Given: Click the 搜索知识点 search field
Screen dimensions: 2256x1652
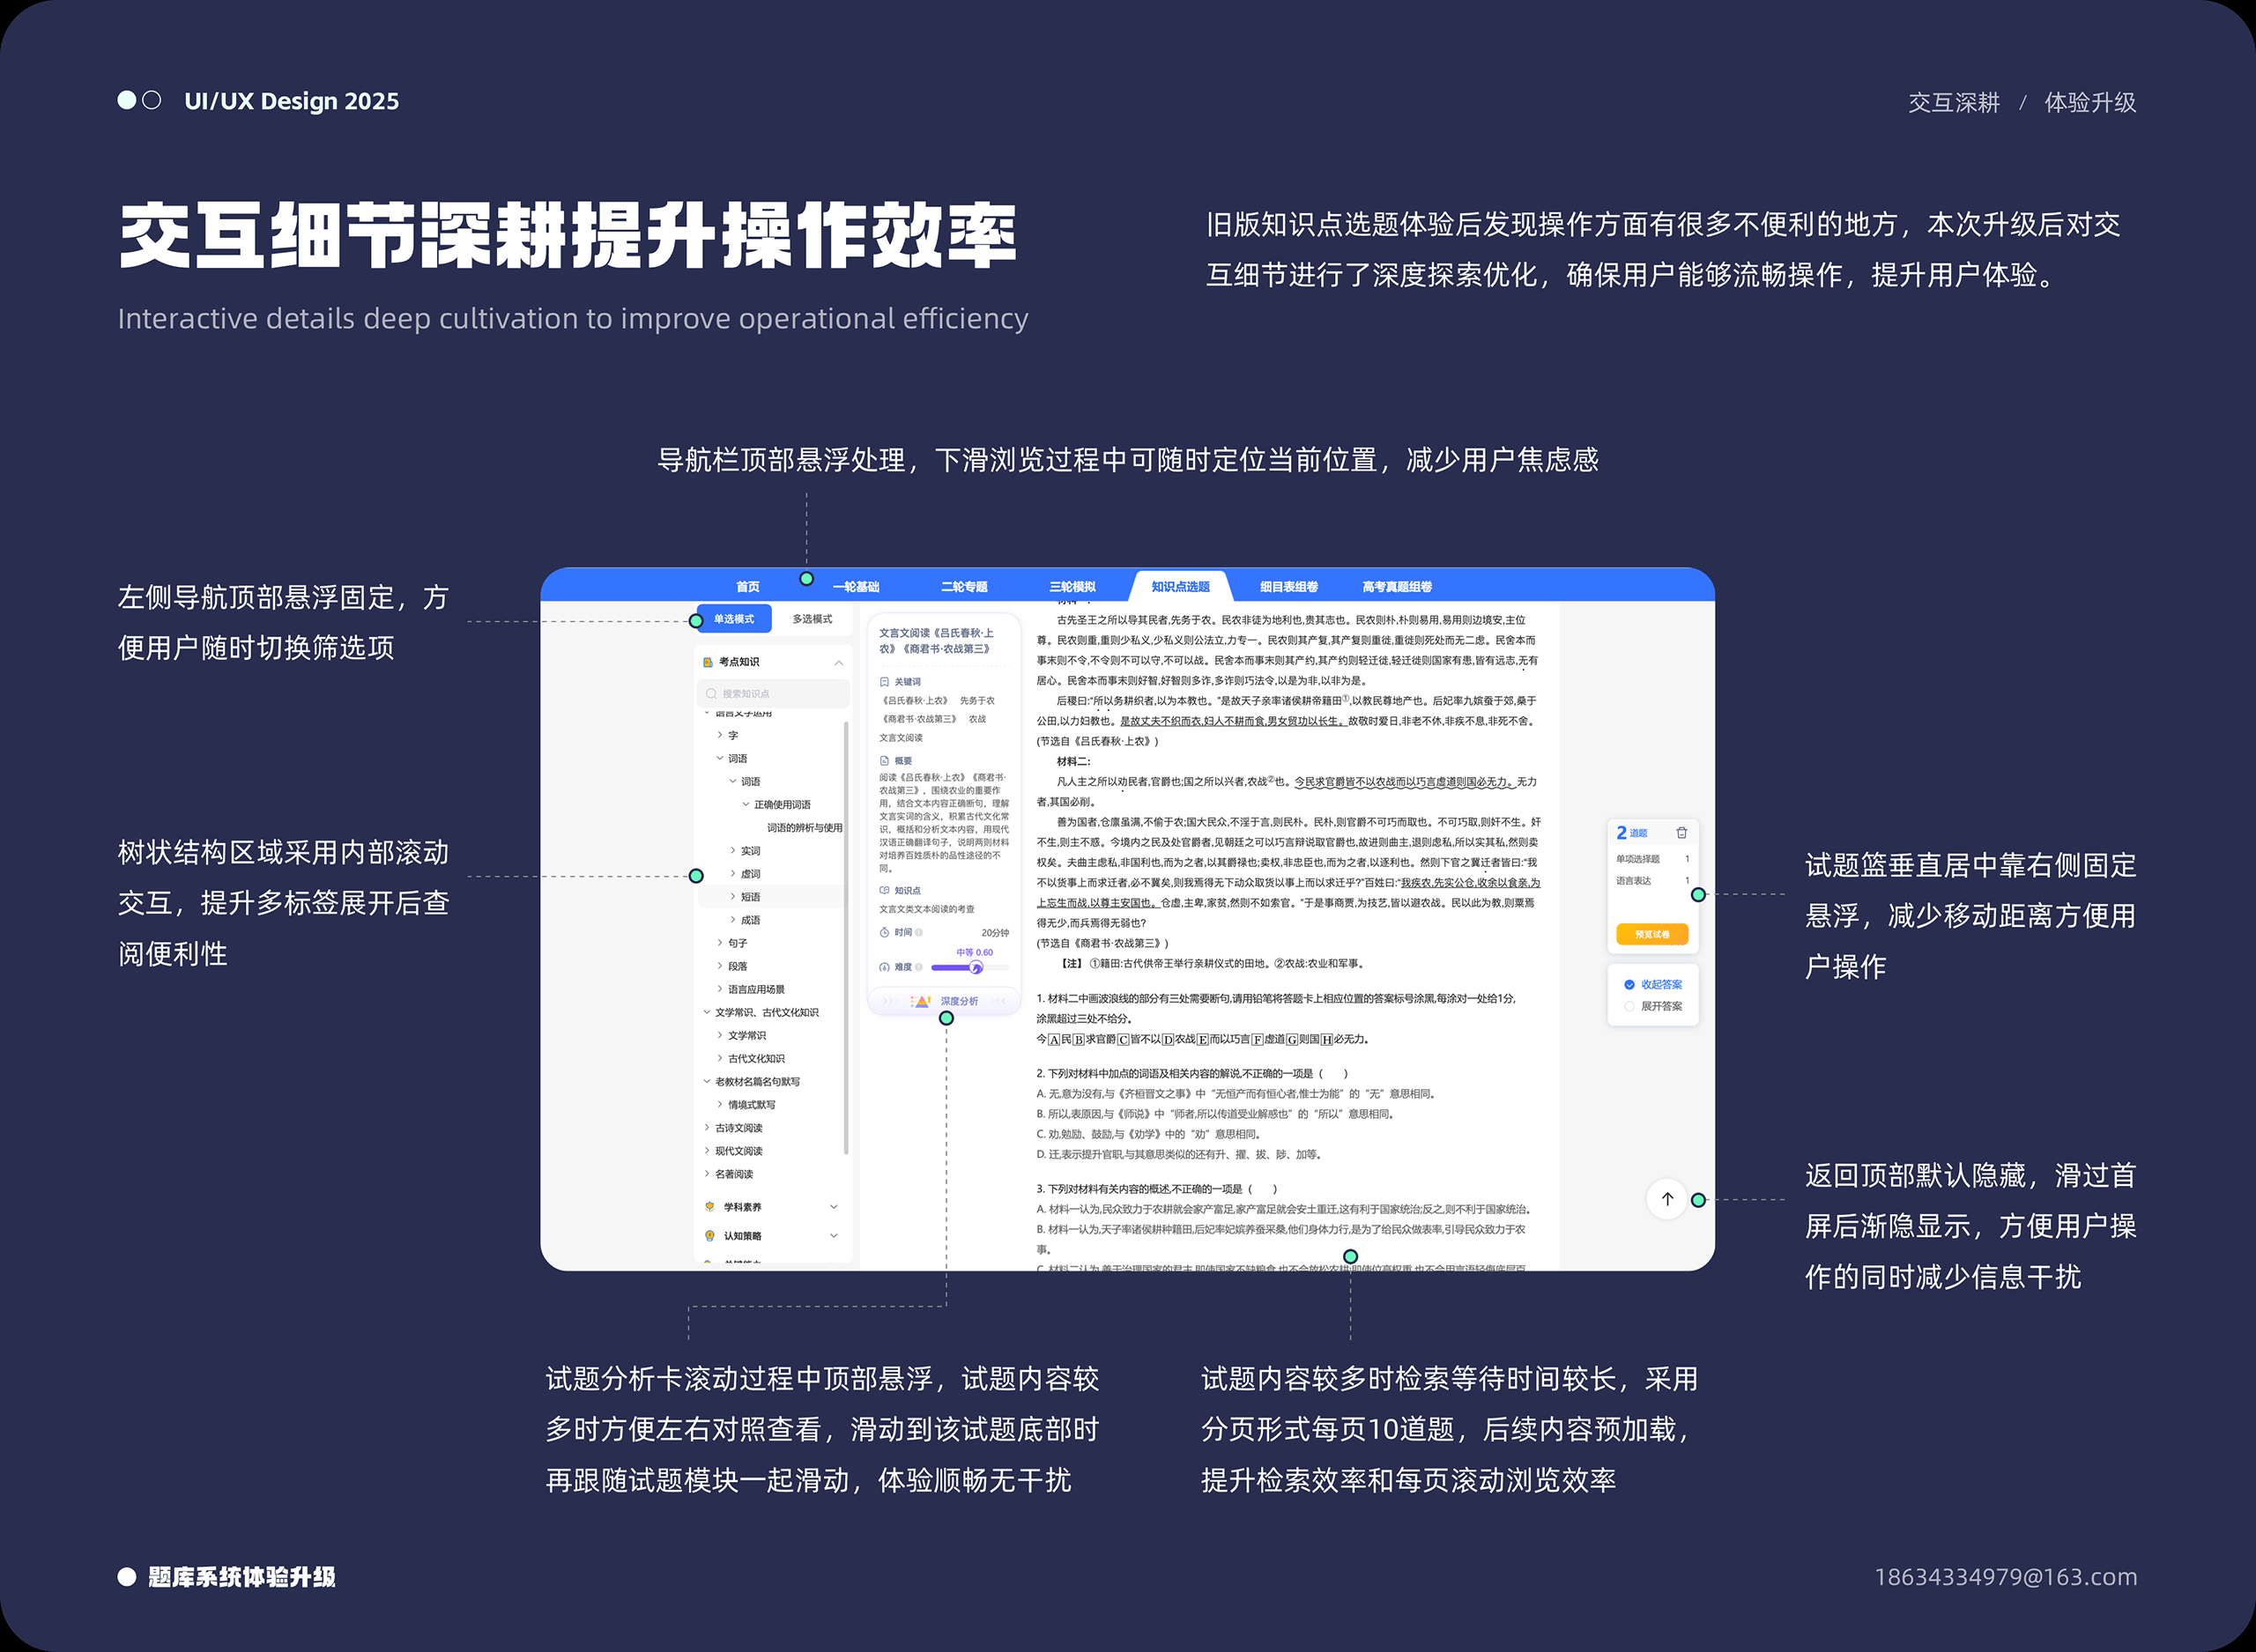Looking at the screenshot, I should point(774,693).
